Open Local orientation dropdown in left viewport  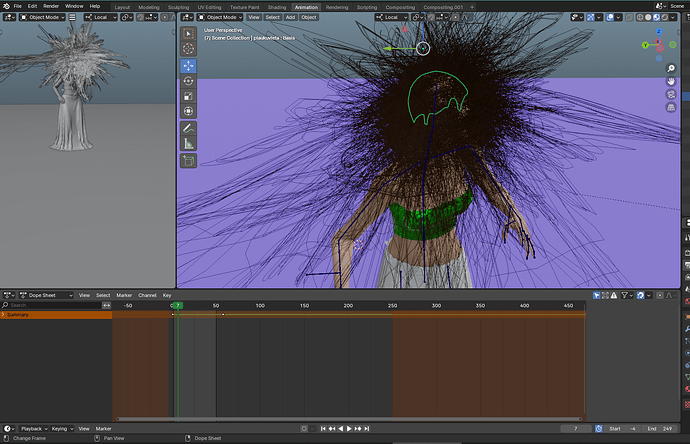(x=101, y=17)
